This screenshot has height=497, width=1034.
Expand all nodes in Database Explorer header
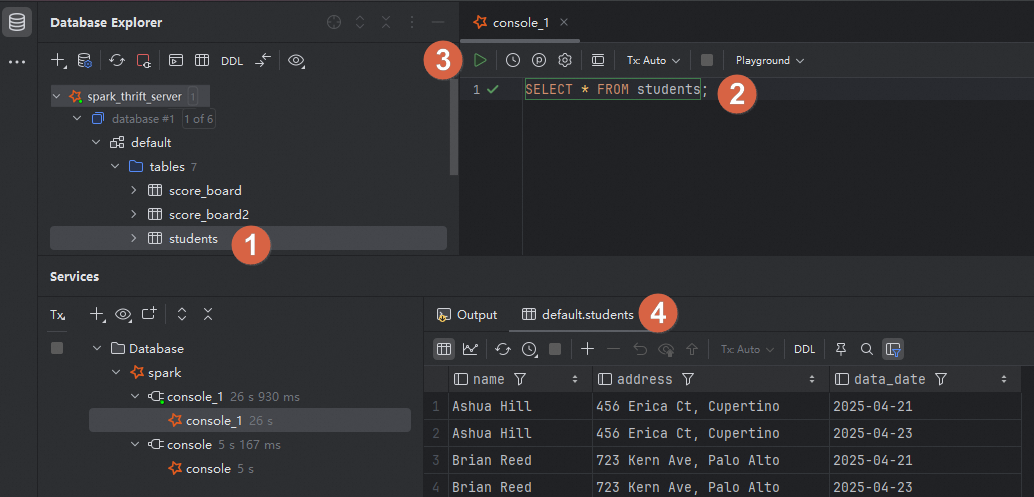pos(360,22)
